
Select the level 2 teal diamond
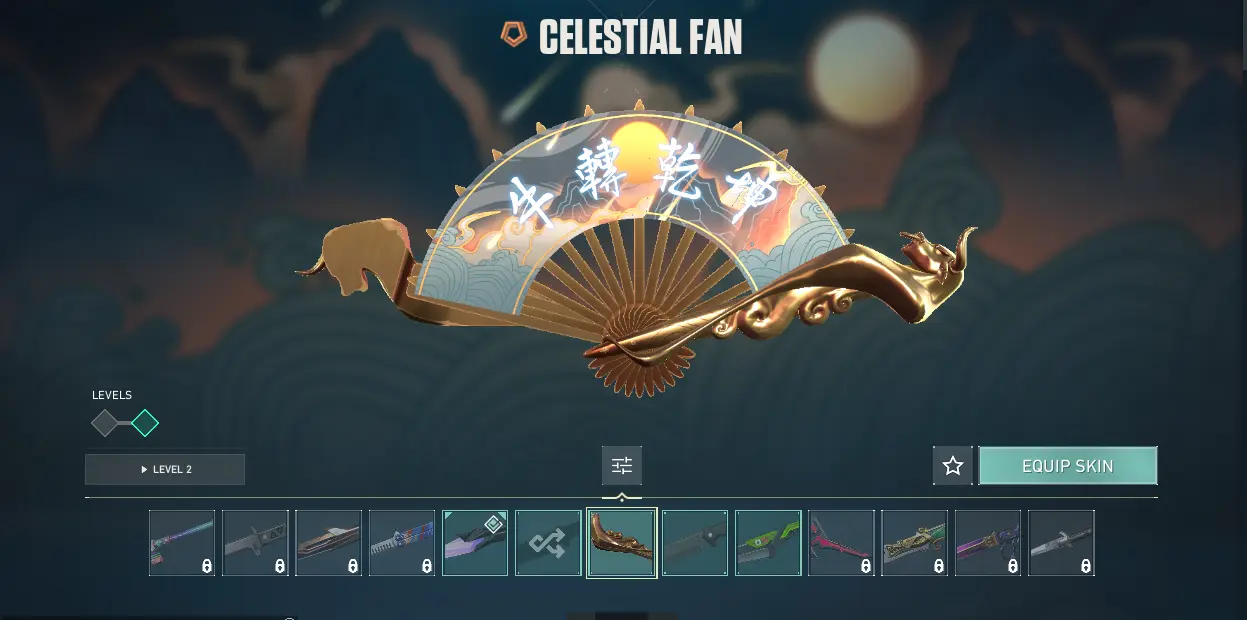145,423
